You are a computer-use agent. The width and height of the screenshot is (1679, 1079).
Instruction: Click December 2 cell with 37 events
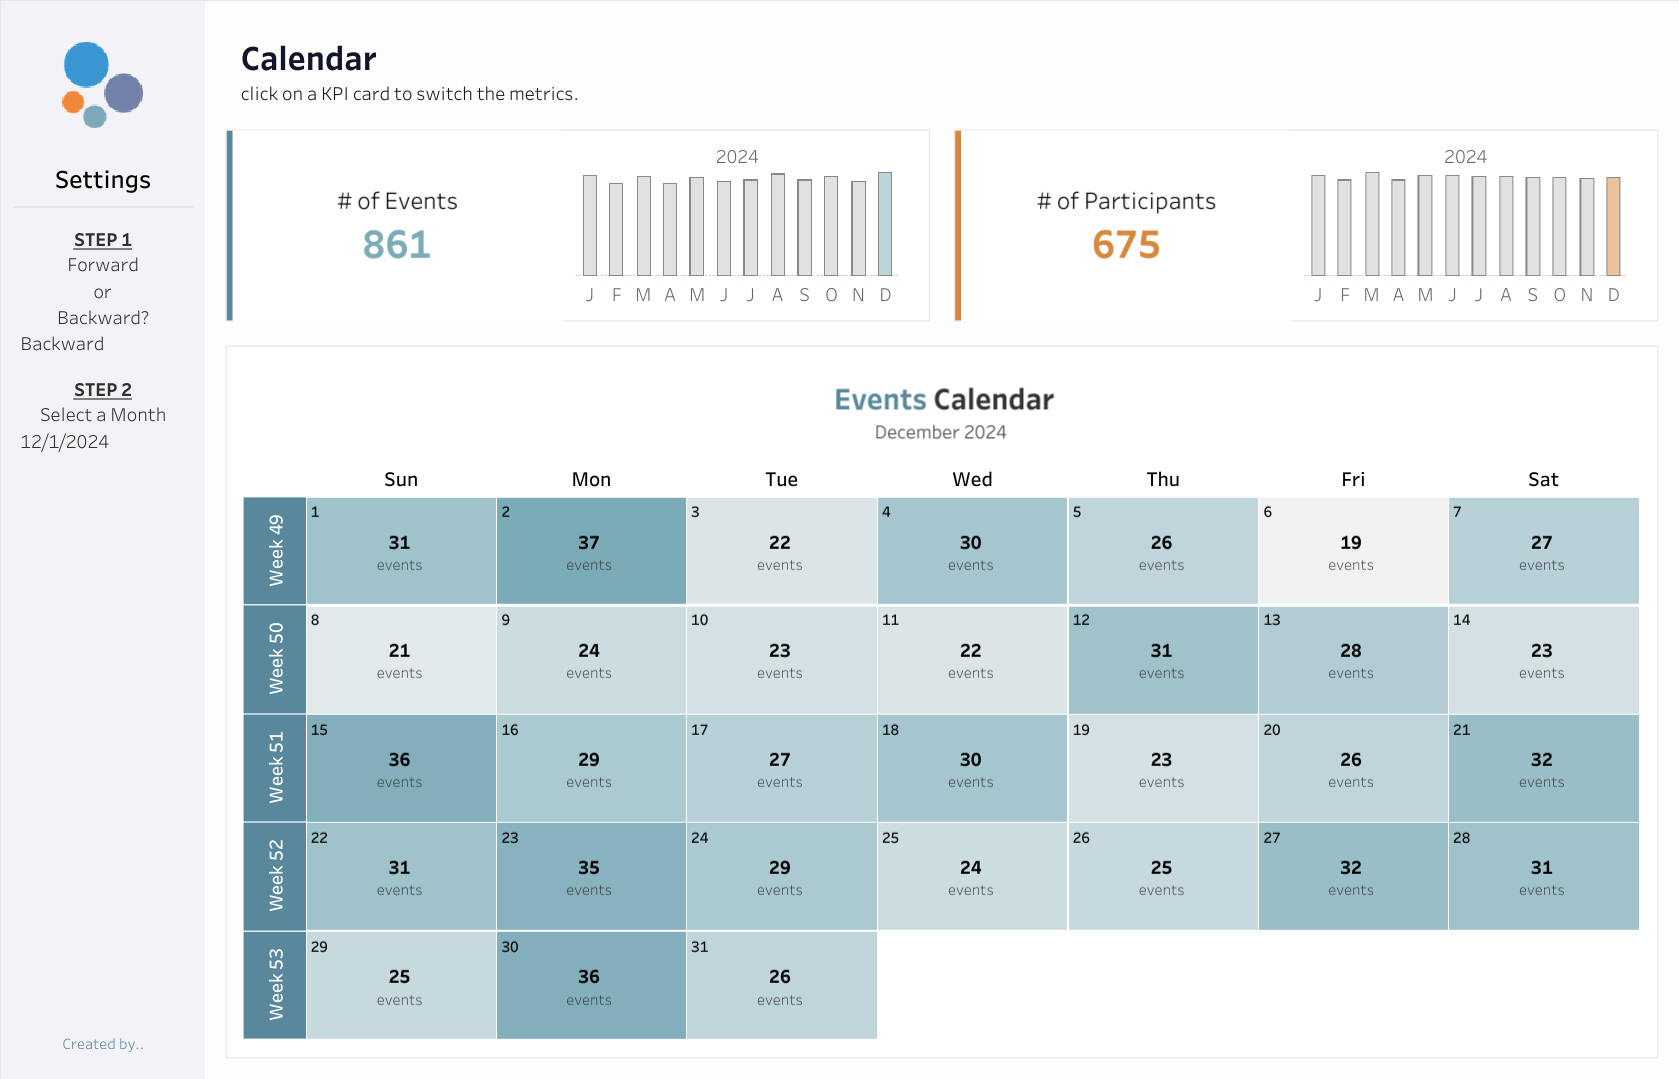pos(591,551)
